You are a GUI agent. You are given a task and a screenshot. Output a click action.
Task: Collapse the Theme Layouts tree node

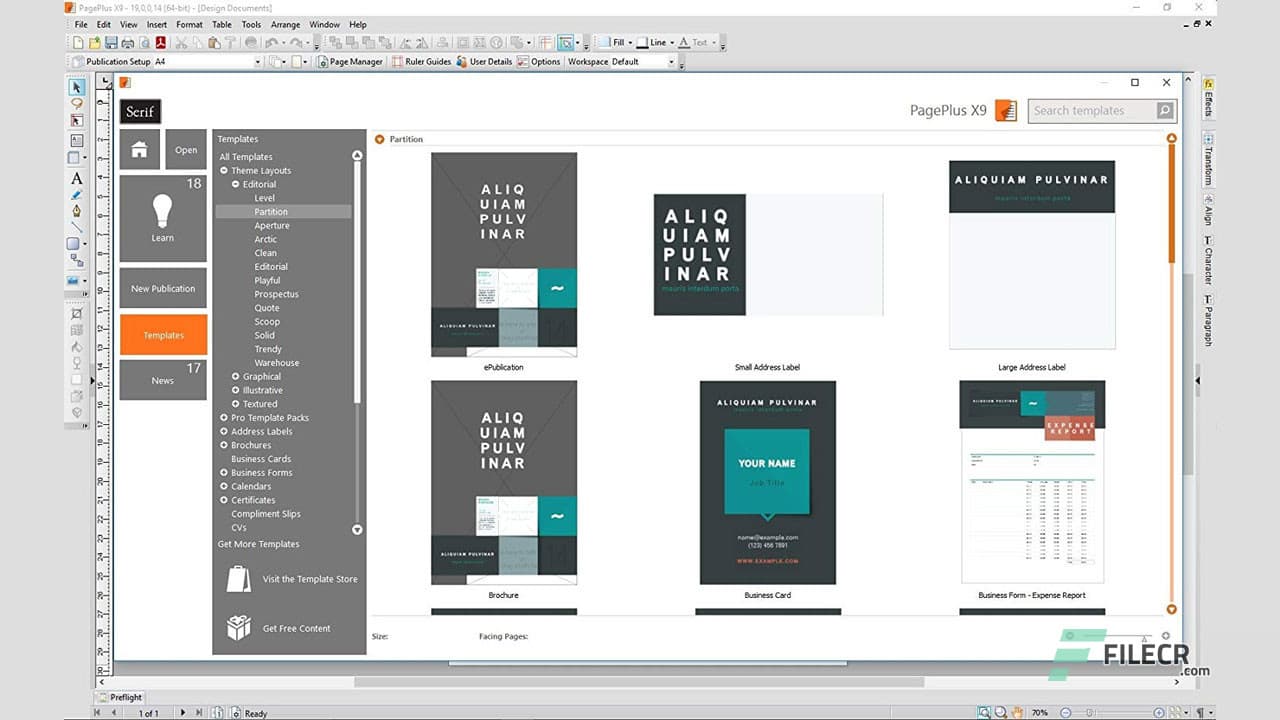pos(224,171)
